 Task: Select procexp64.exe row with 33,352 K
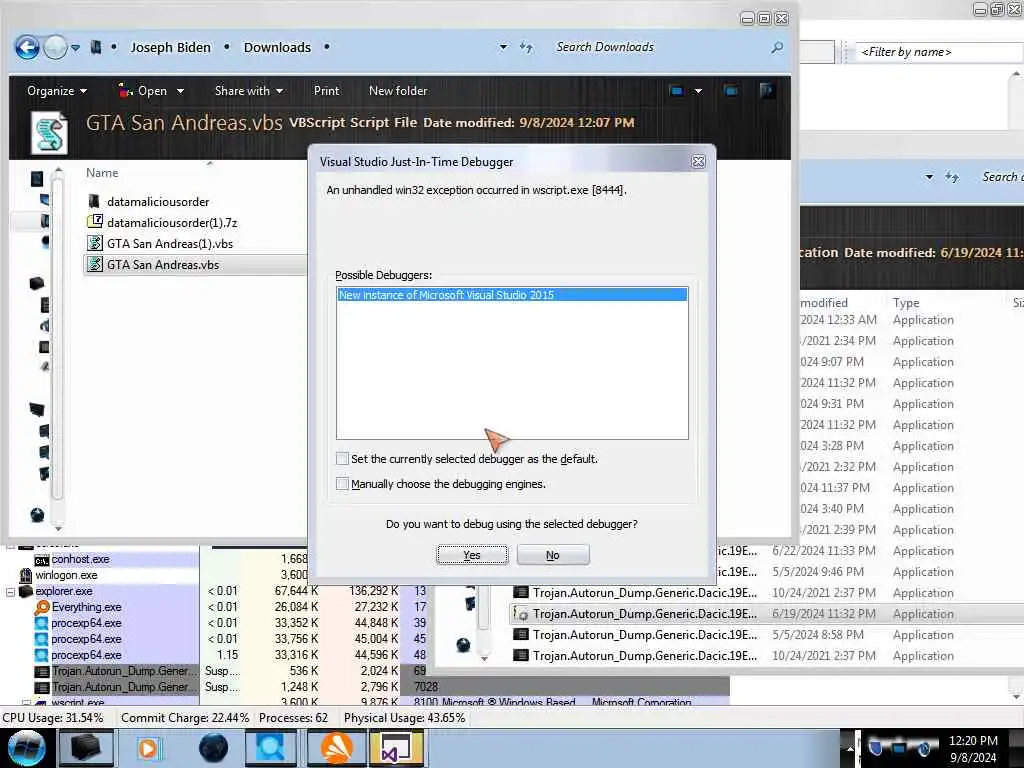point(86,623)
